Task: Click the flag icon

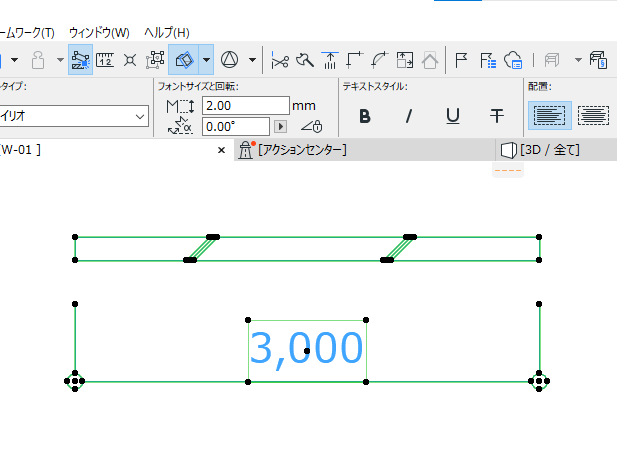Action: 461,60
